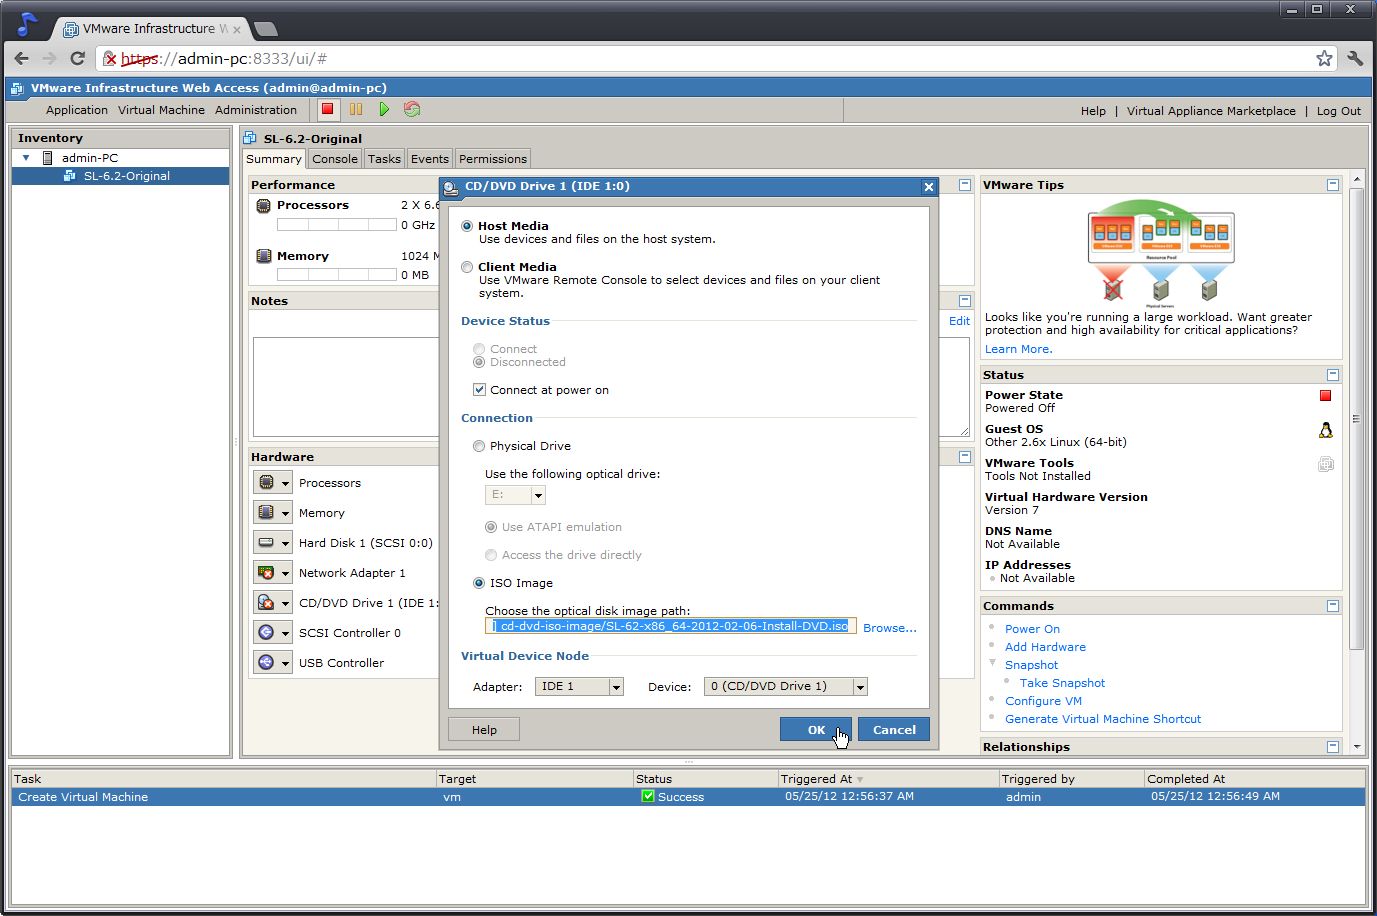1377x916 pixels.
Task: Open the Administration menu
Action: (x=256, y=110)
